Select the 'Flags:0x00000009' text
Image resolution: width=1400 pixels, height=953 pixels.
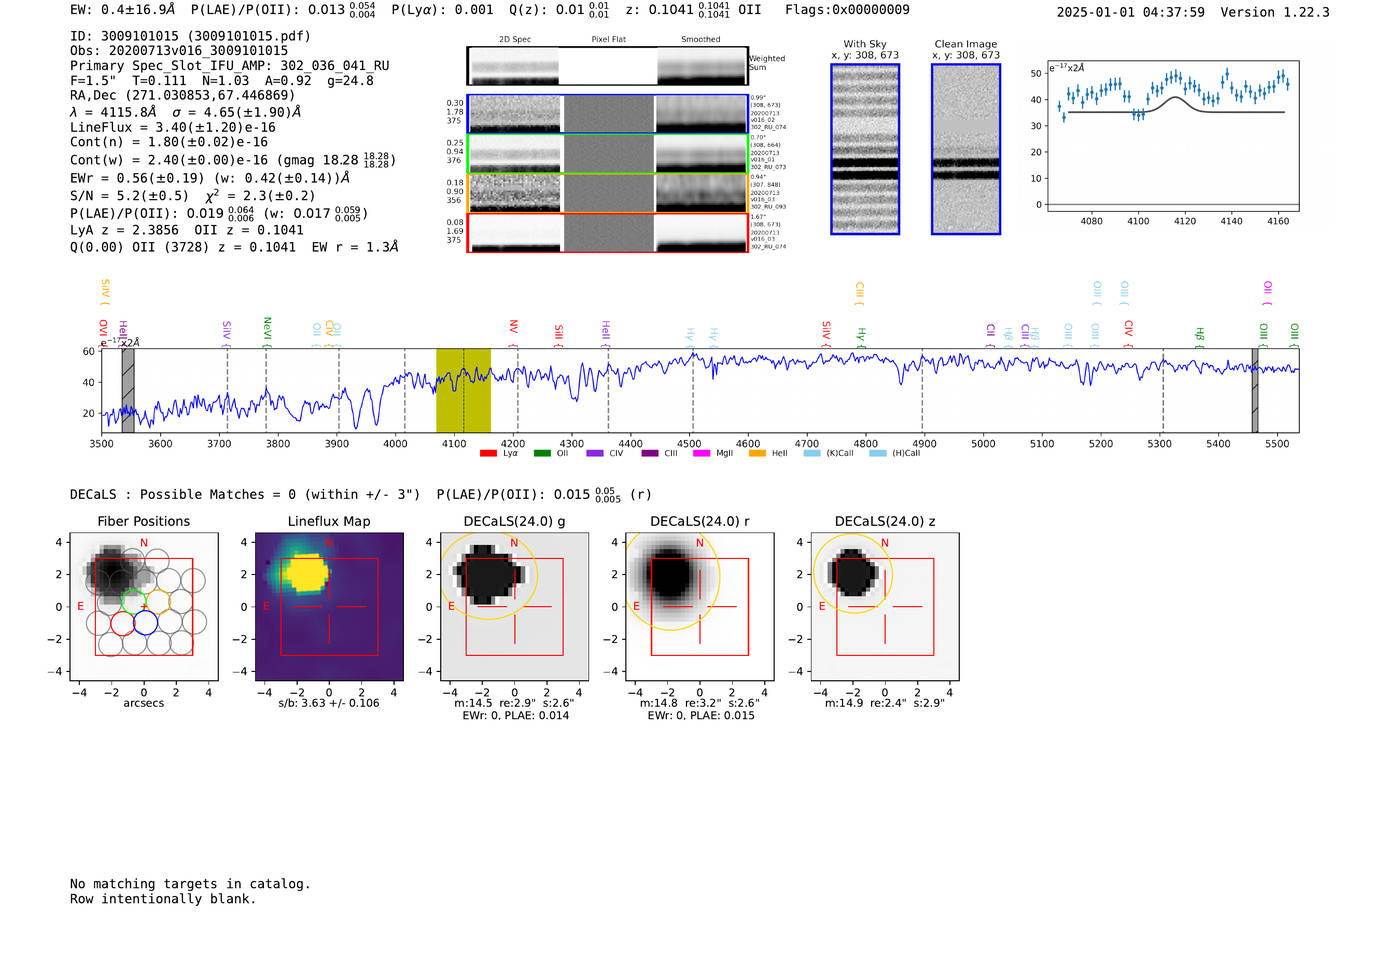847,9
